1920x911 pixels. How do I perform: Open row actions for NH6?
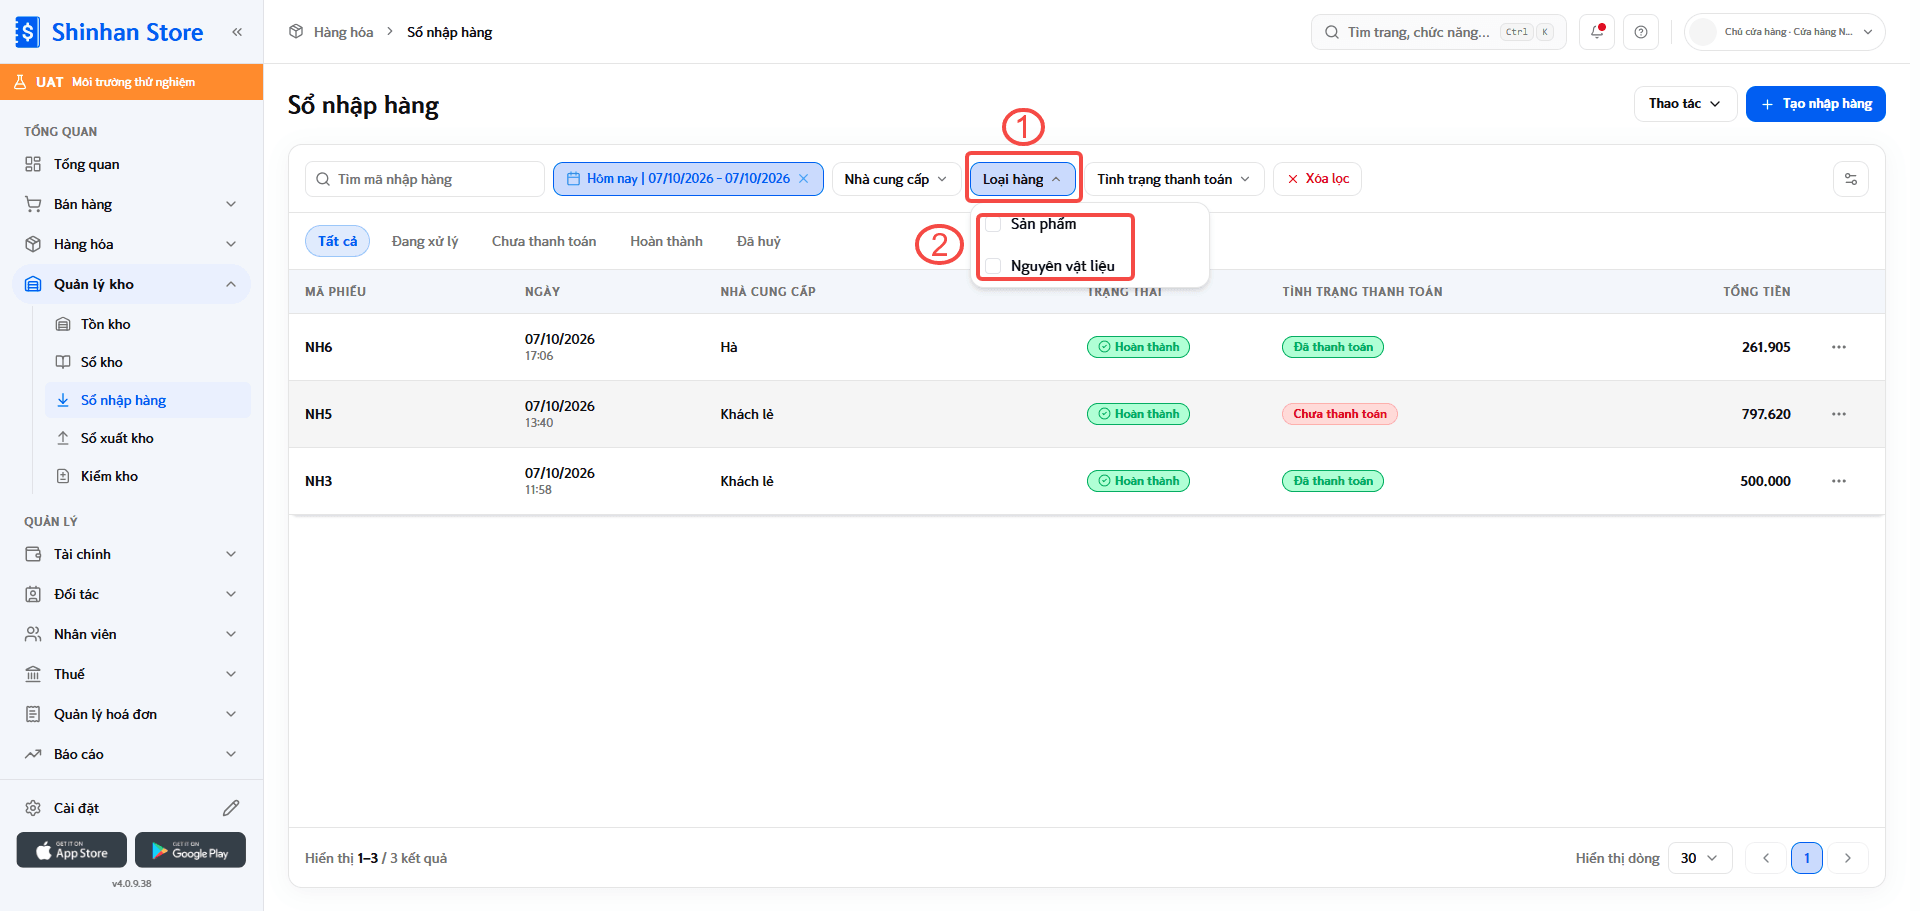pyautogui.click(x=1839, y=347)
